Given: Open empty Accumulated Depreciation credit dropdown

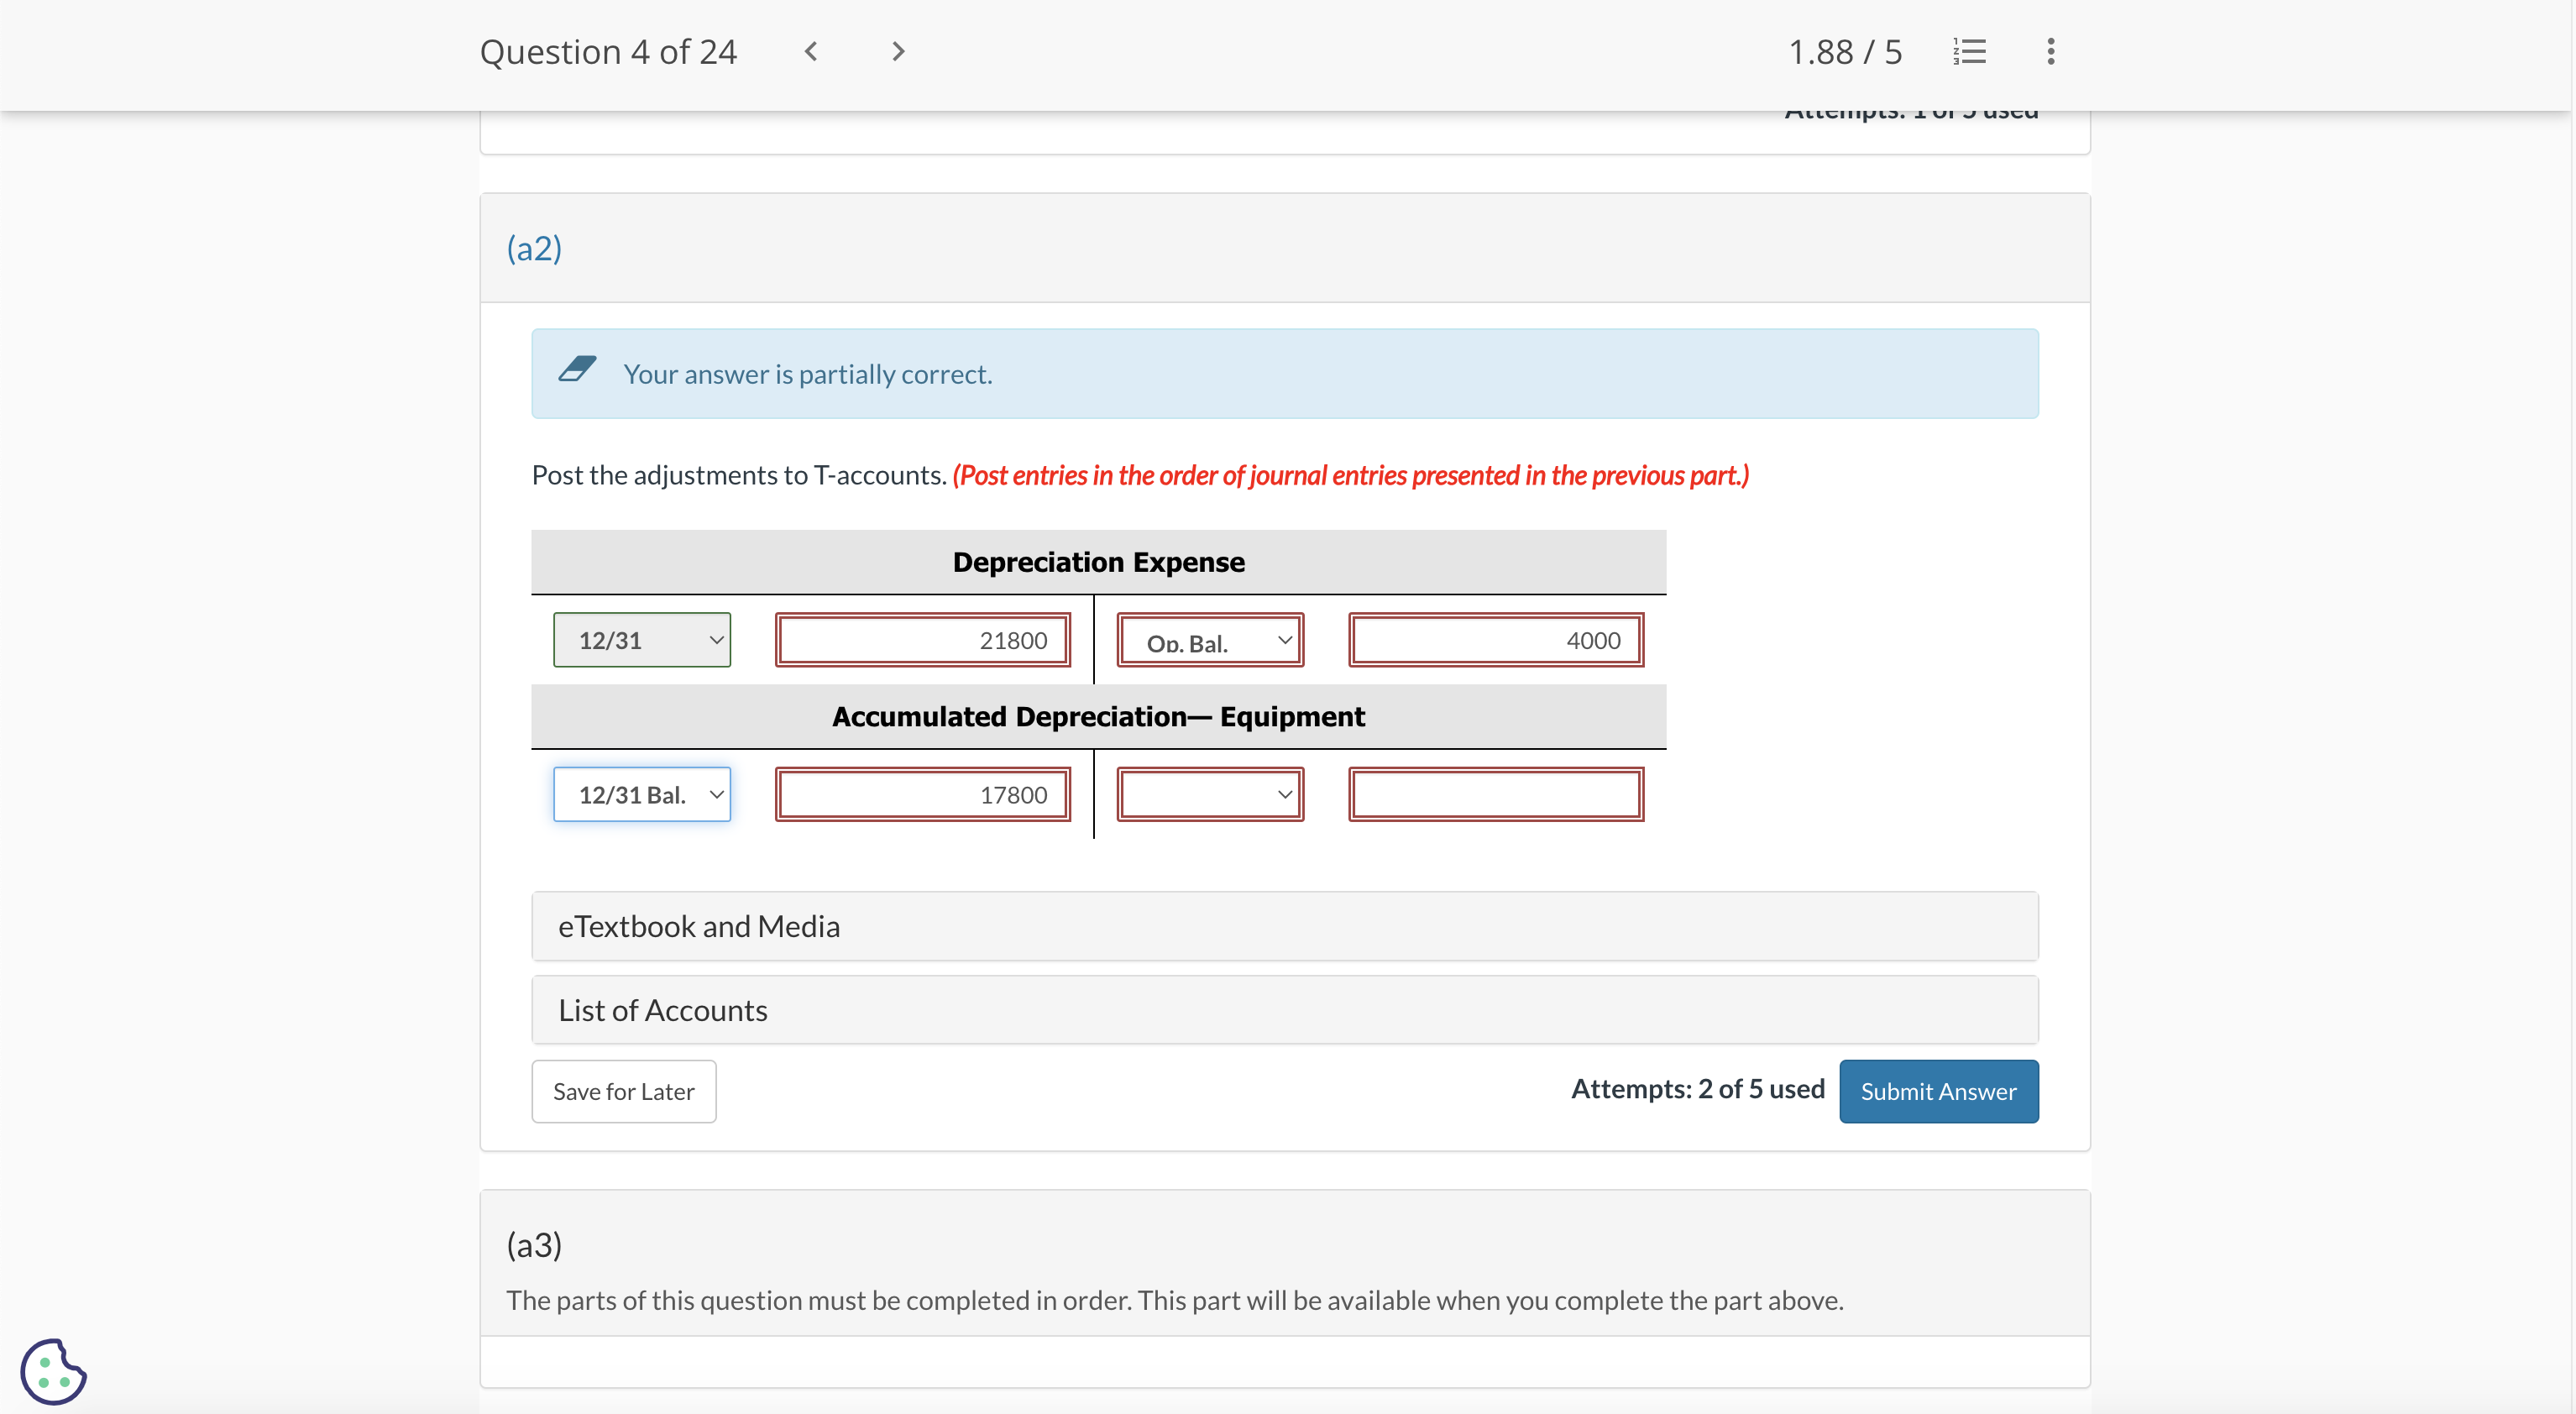Looking at the screenshot, I should (x=1210, y=795).
